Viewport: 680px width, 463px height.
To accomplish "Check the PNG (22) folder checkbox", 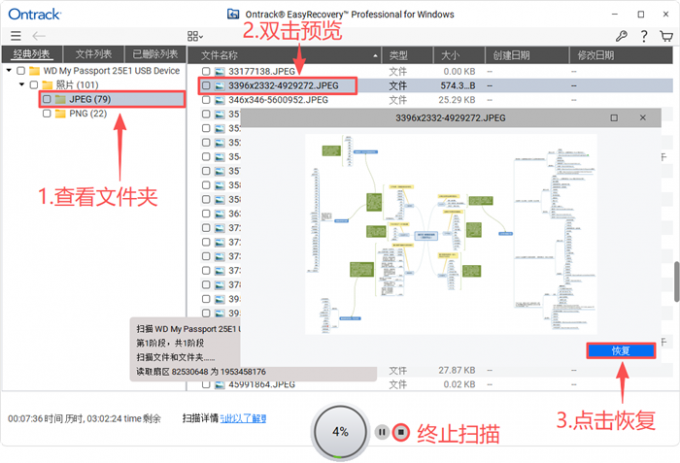I will (x=47, y=114).
